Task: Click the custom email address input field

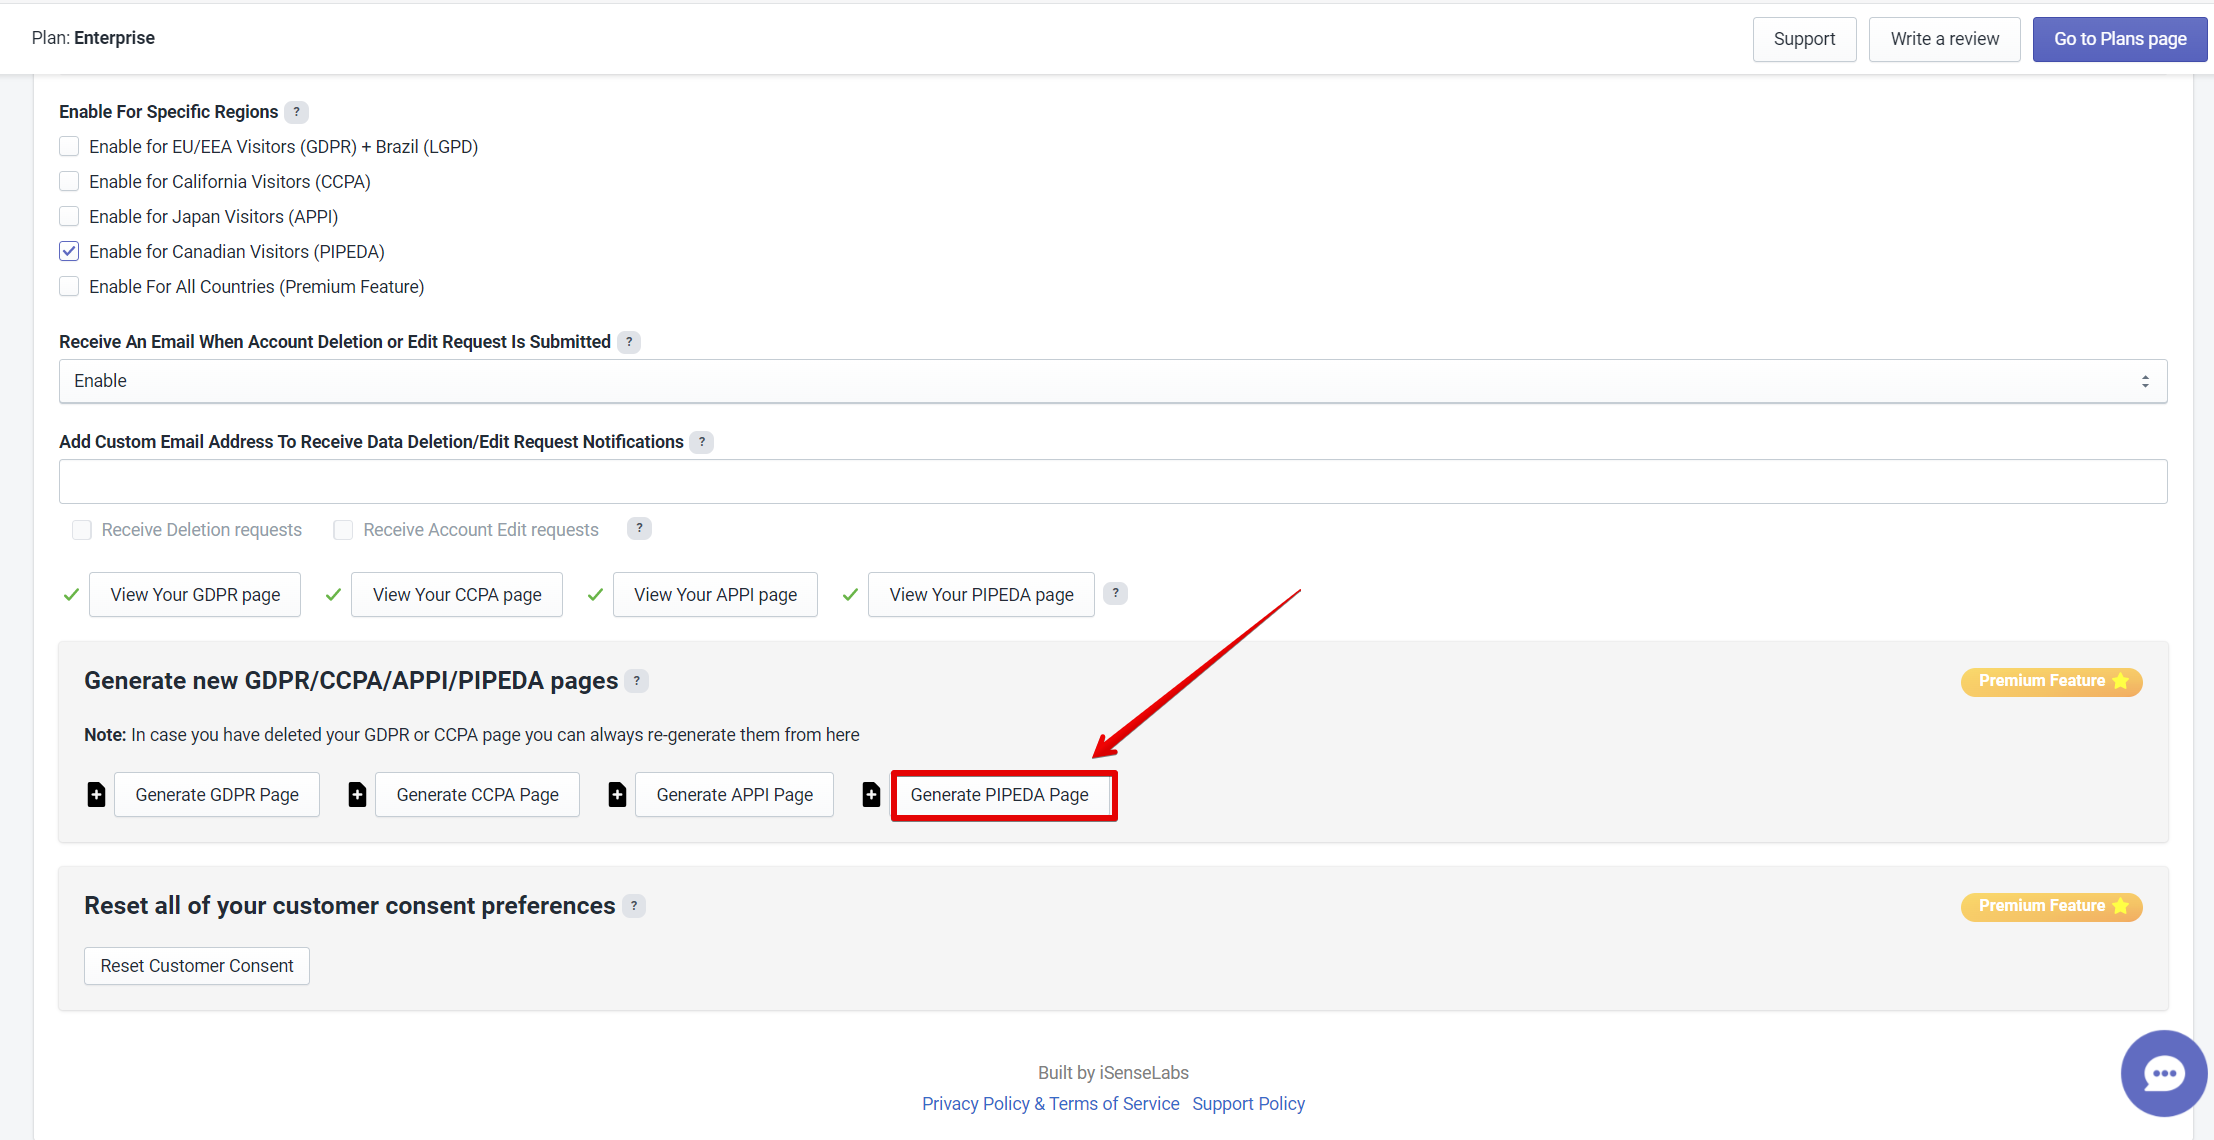Action: click(1113, 481)
